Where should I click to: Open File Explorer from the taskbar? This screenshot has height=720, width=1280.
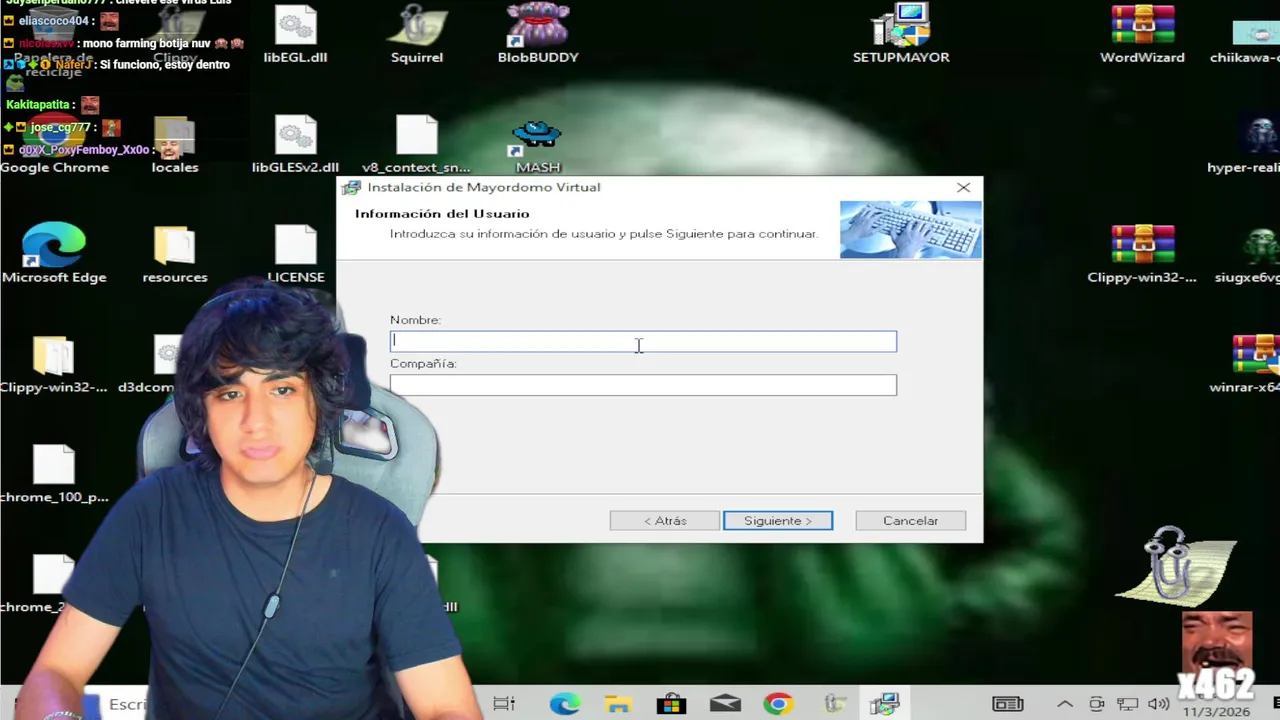tap(618, 704)
